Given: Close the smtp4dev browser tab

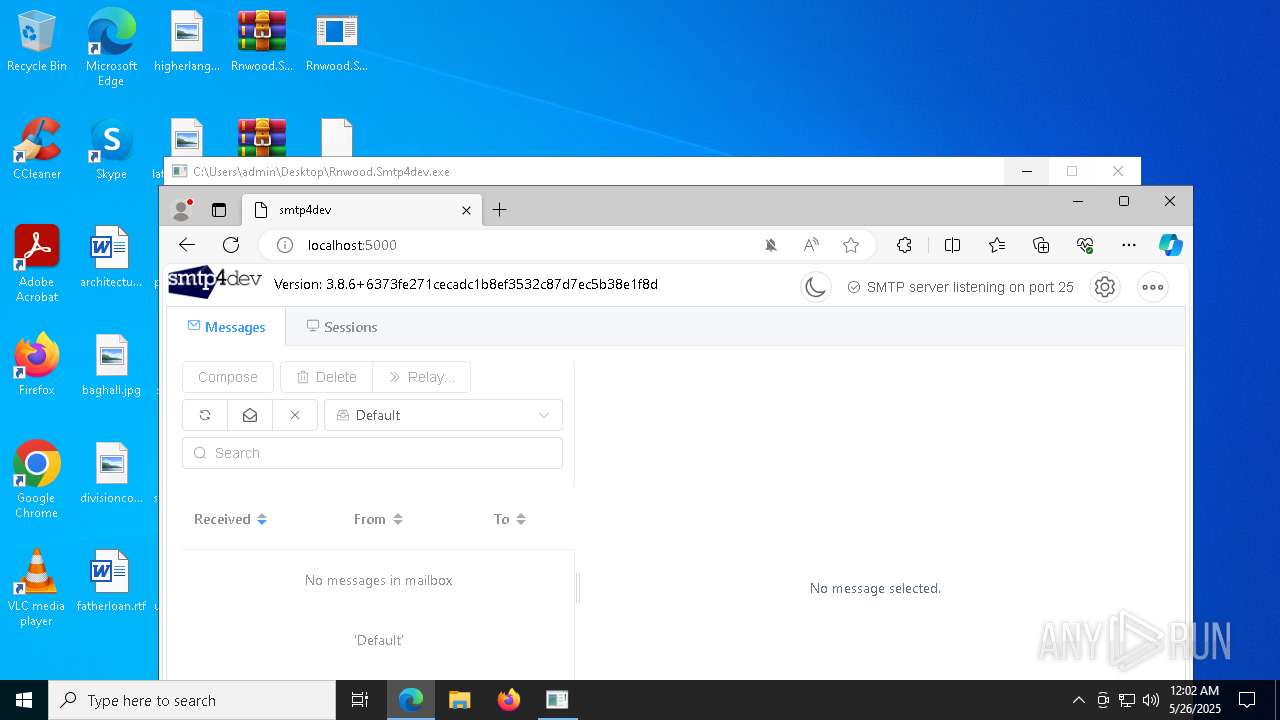Looking at the screenshot, I should coord(466,210).
